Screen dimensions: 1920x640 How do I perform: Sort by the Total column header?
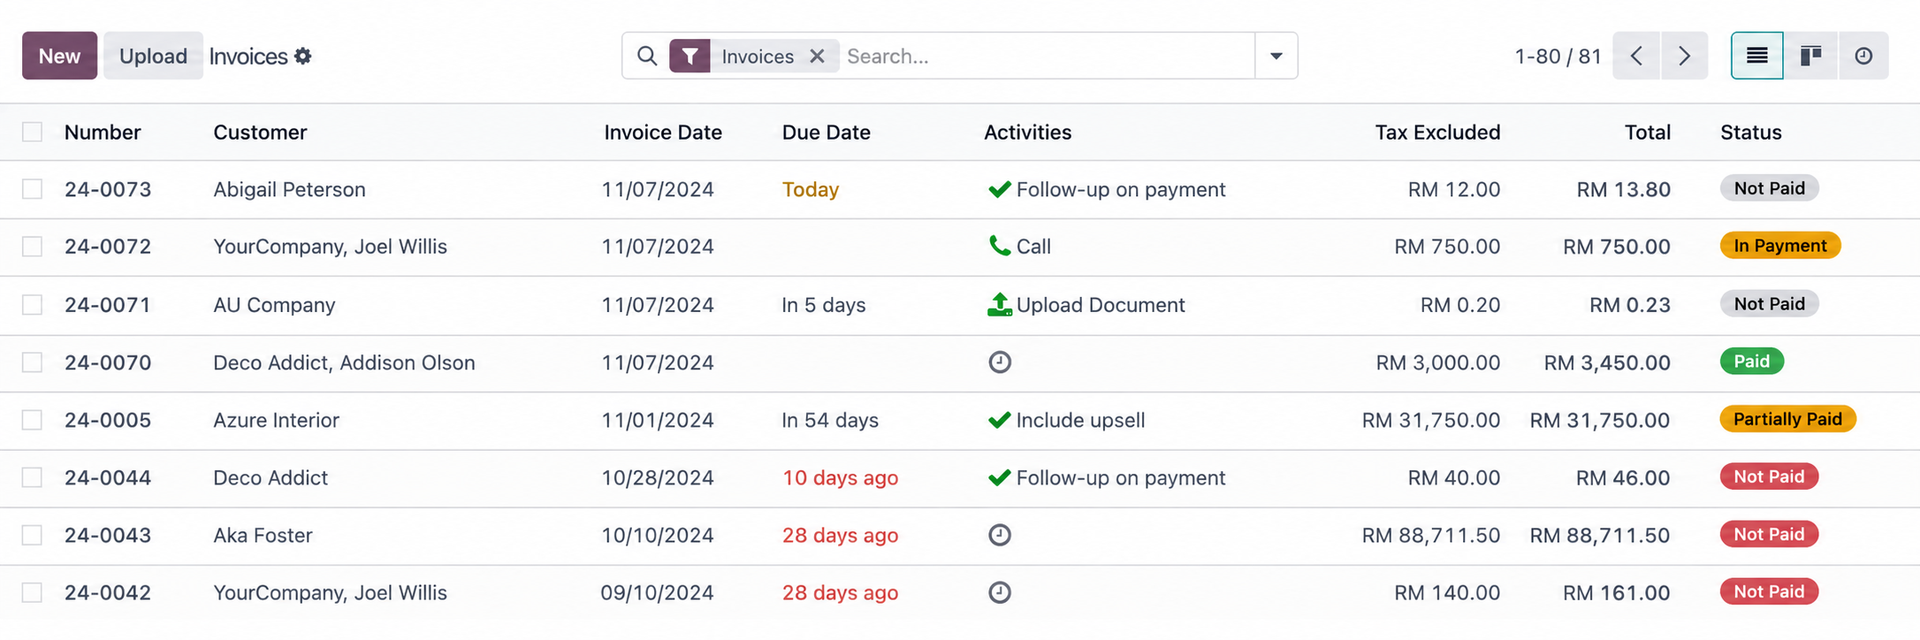1647,132
